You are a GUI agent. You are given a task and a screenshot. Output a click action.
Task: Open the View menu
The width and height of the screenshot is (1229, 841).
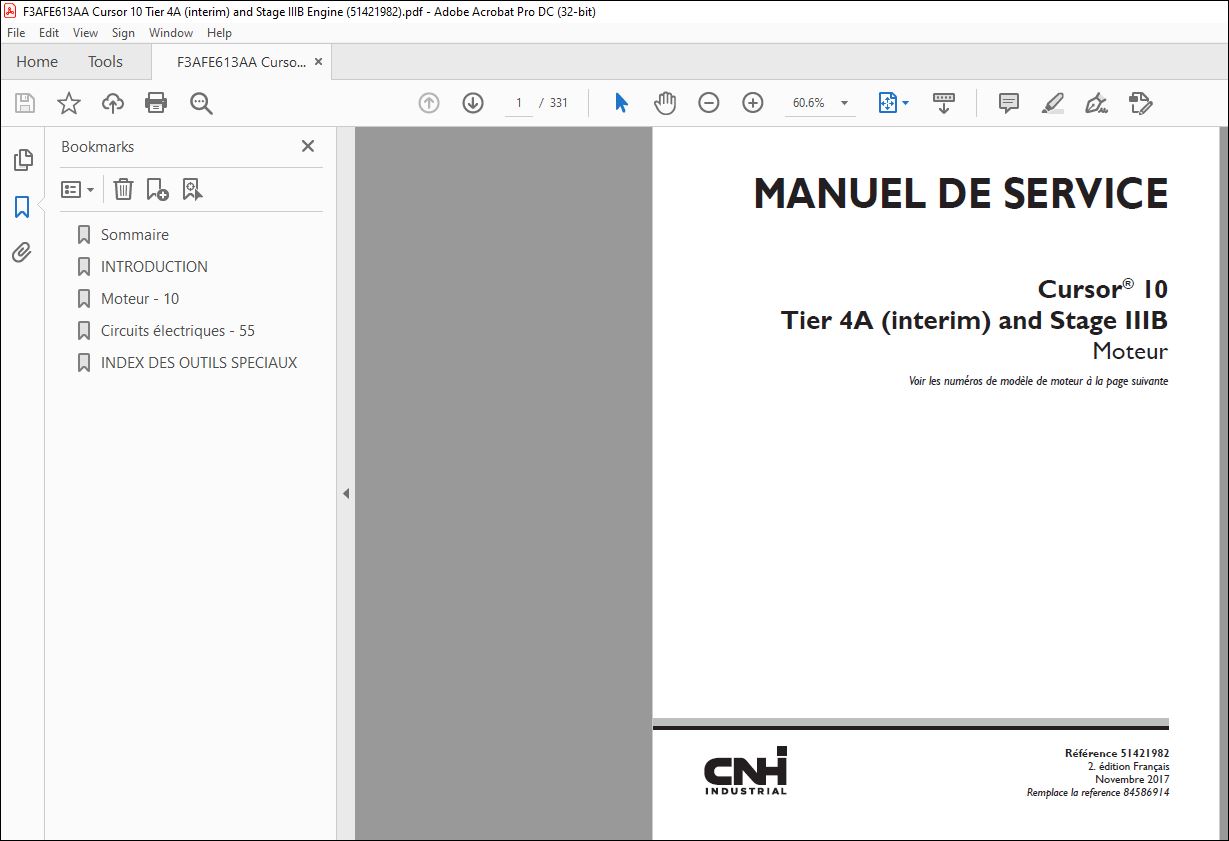click(x=85, y=33)
